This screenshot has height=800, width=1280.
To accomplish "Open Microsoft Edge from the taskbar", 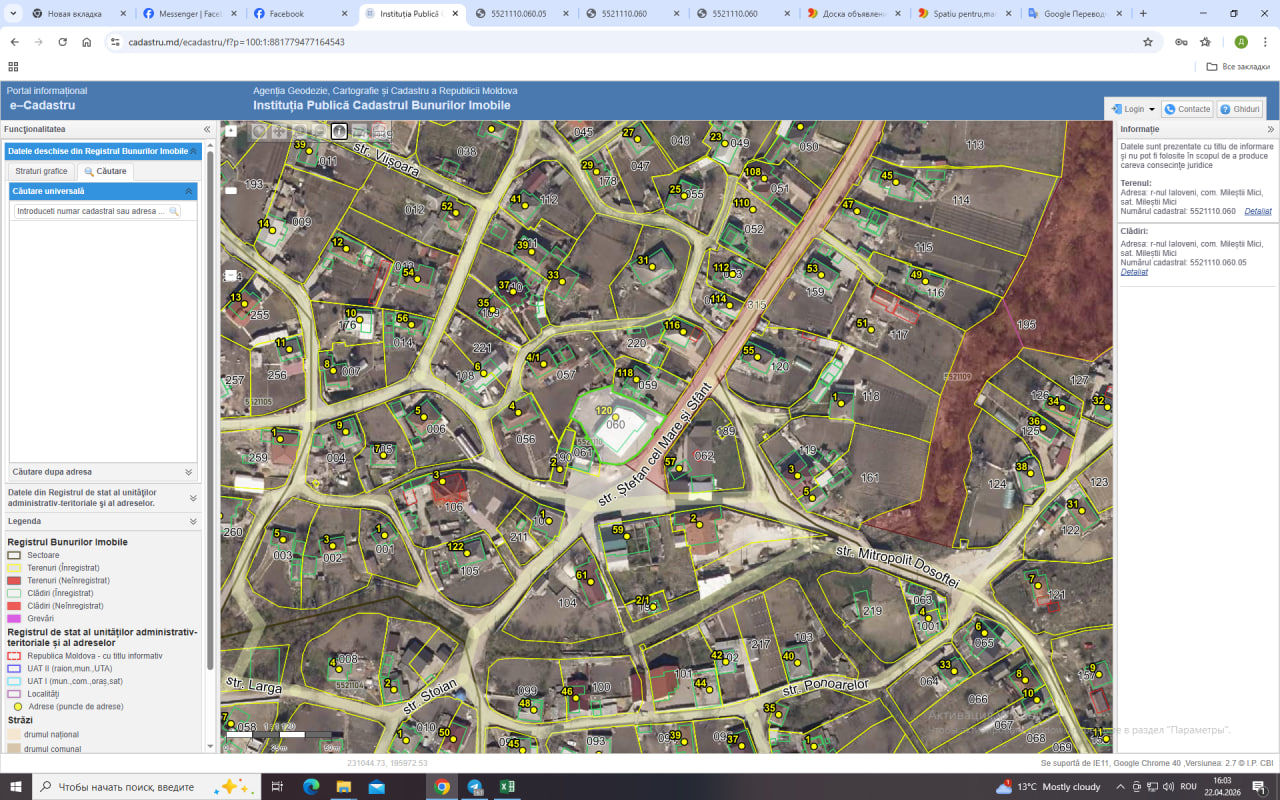I will point(311,786).
